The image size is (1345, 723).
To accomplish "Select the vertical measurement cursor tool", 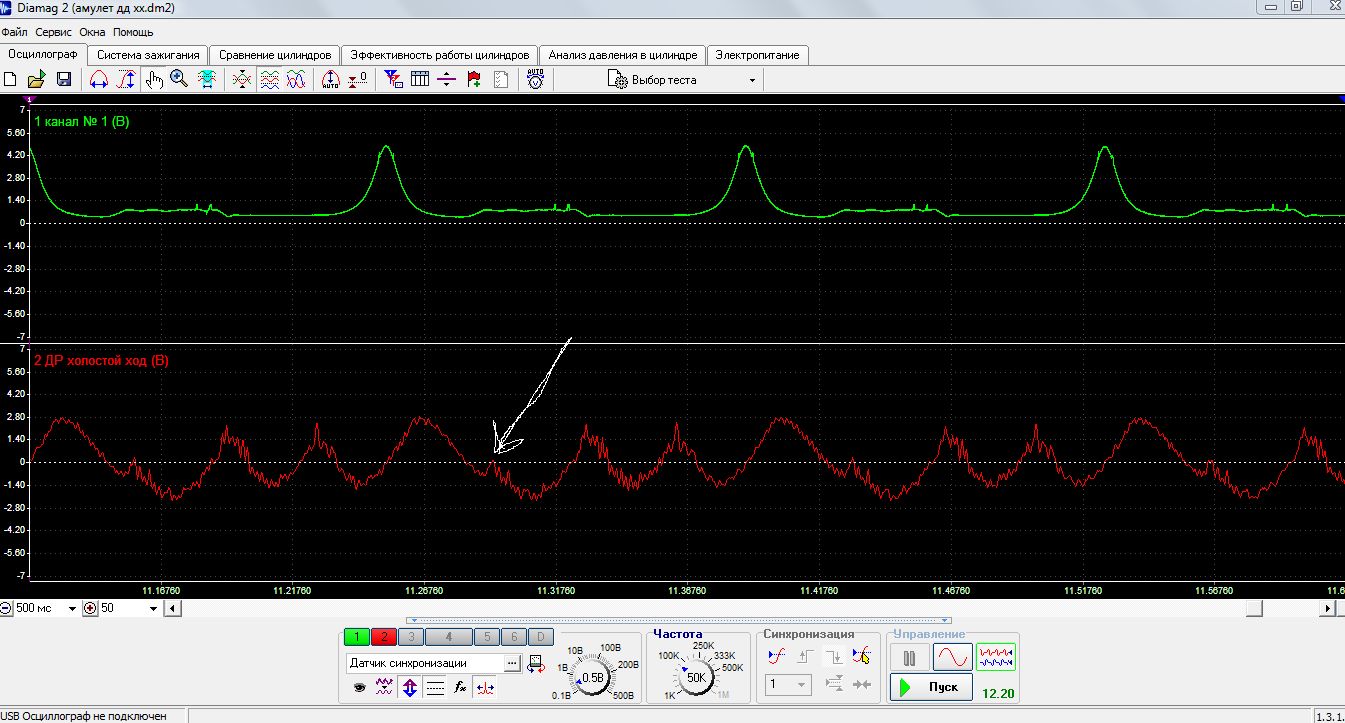I will 127,80.
